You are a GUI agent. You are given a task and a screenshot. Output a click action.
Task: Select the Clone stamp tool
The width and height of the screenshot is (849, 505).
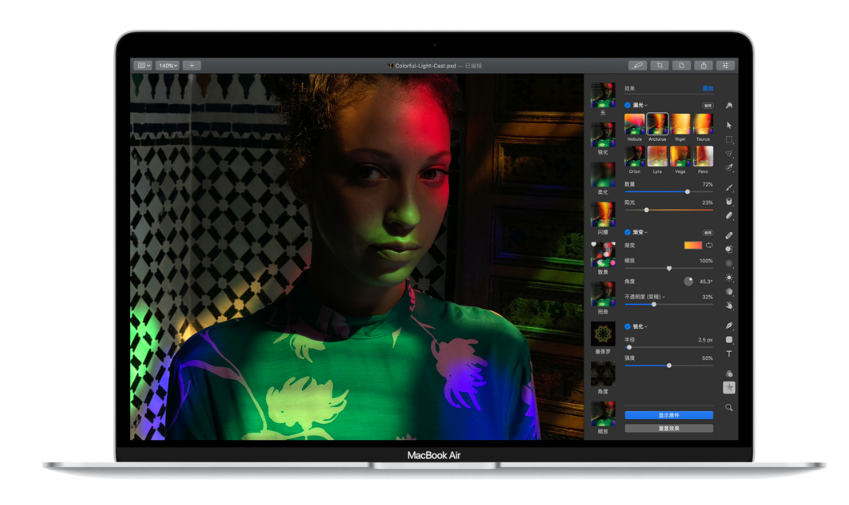[x=729, y=249]
